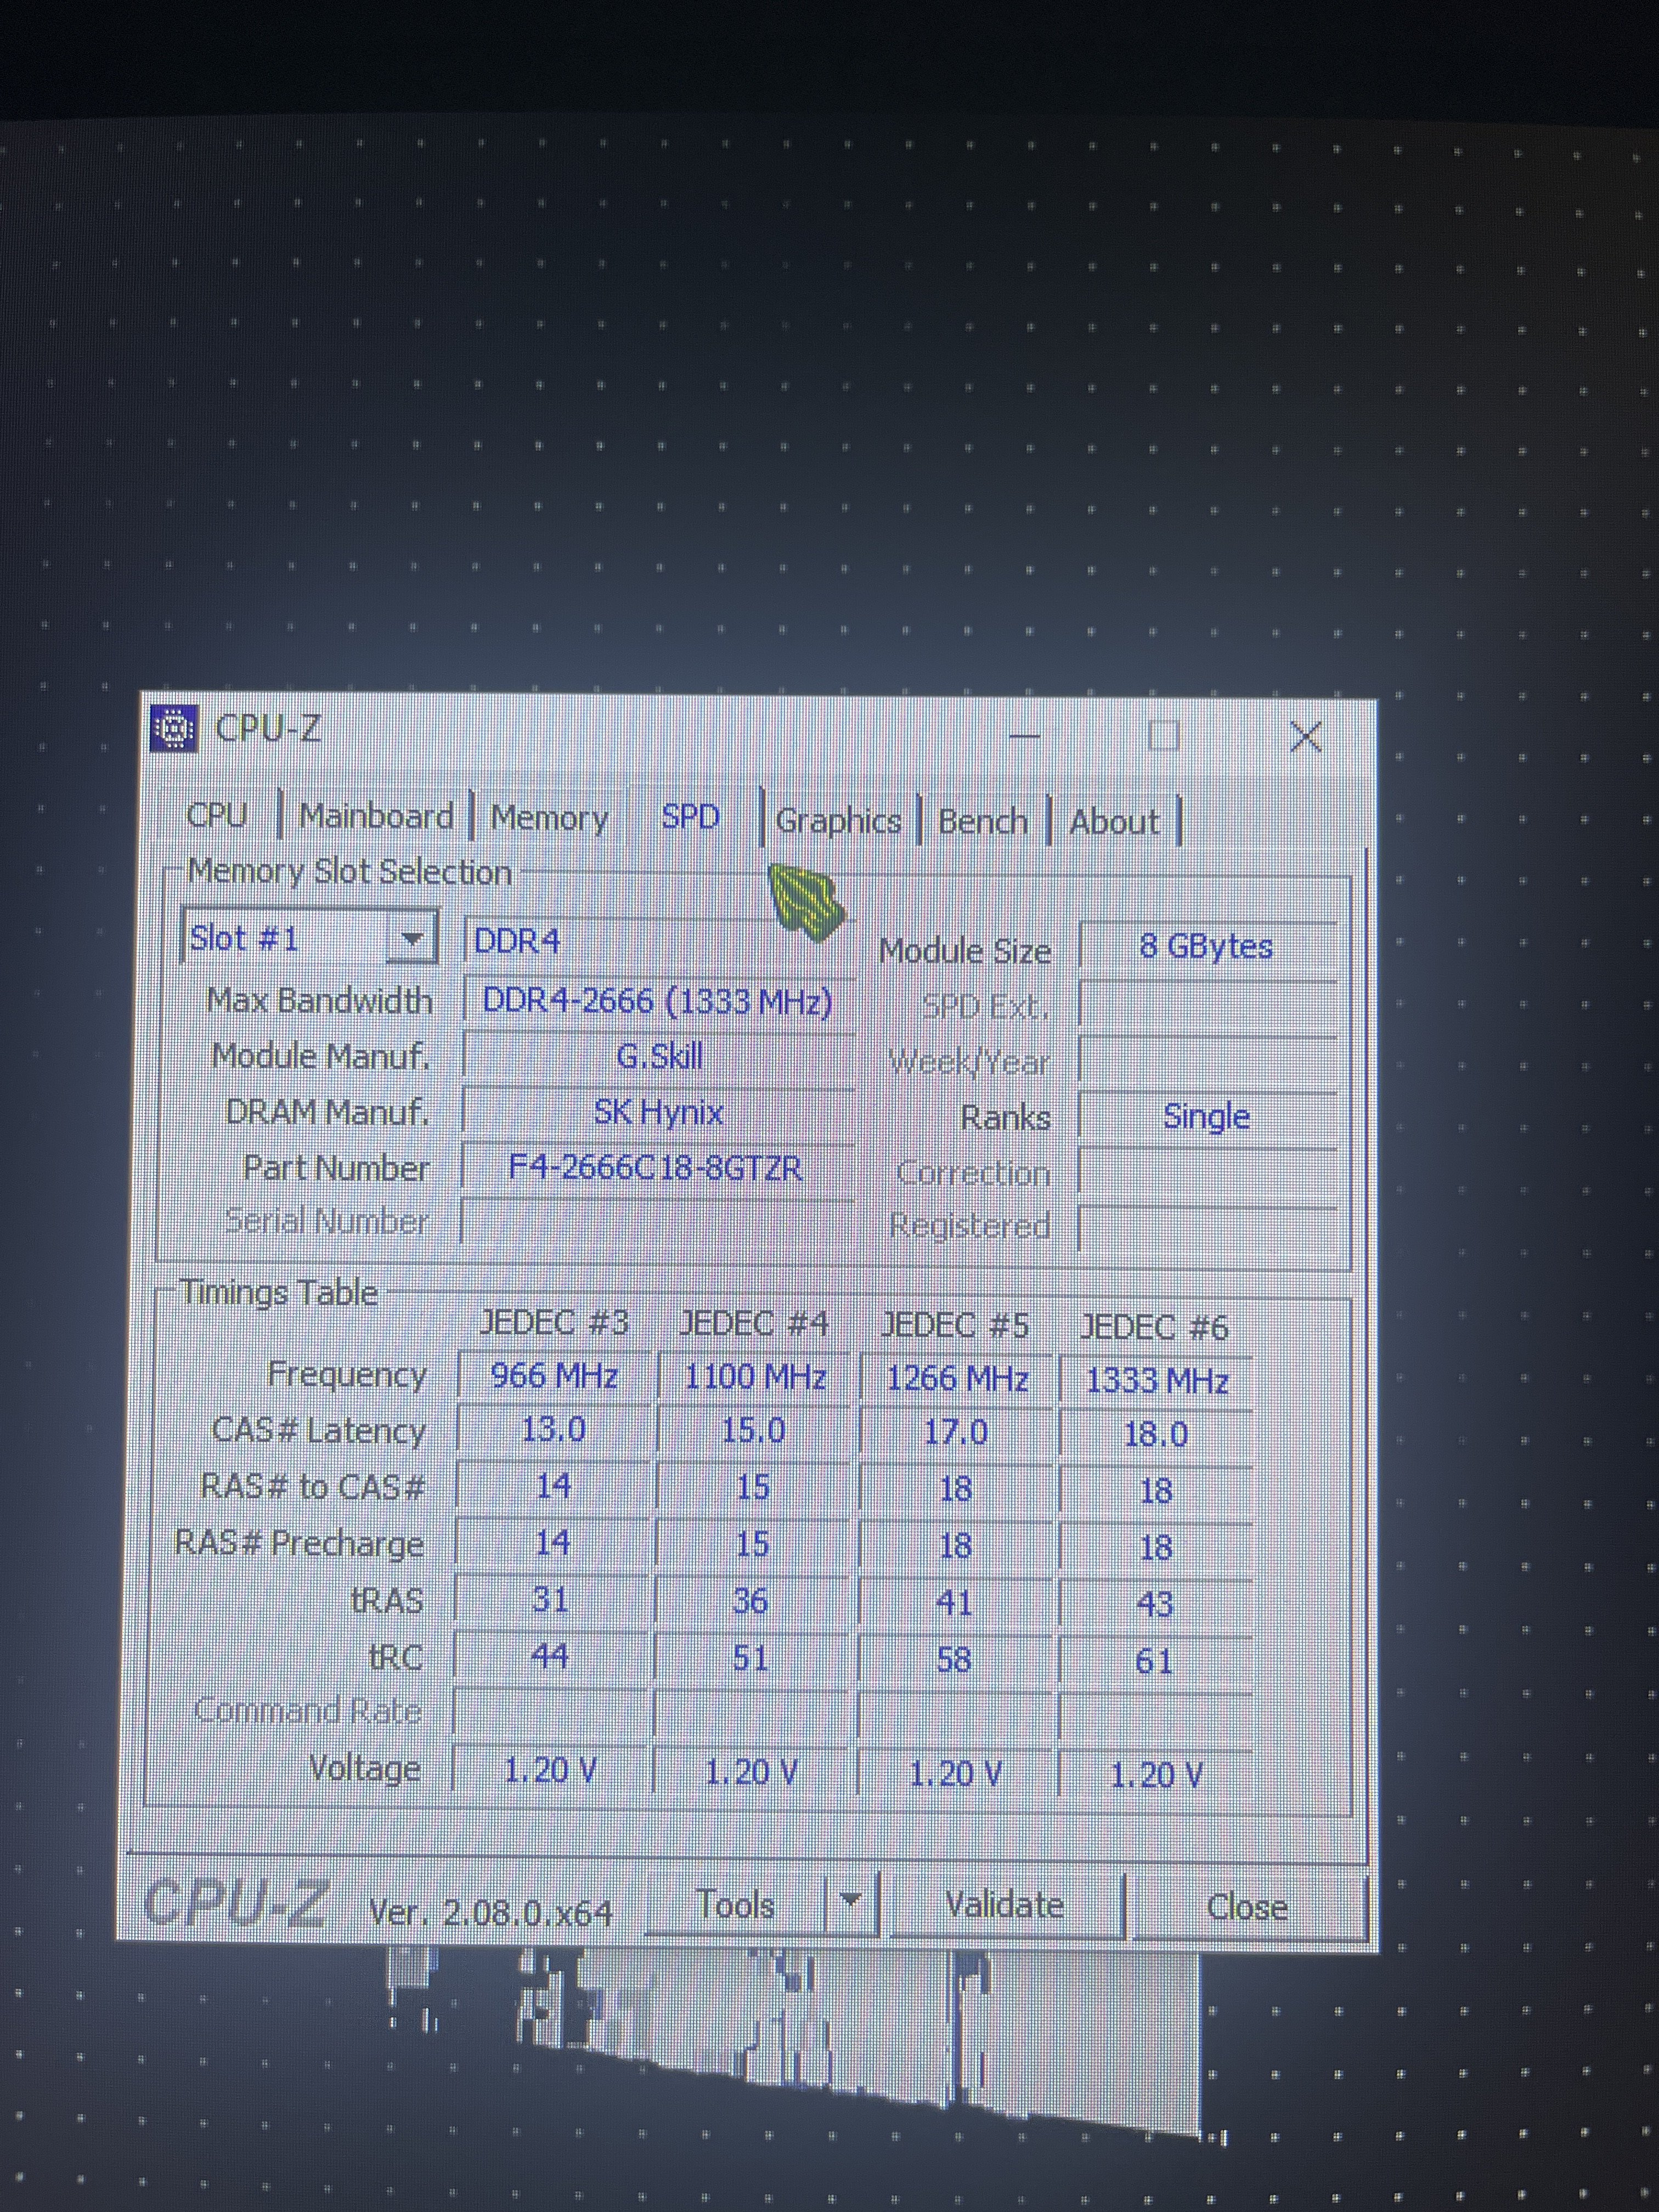Switch to the Graphics tab
1659x2212 pixels.
(838, 821)
